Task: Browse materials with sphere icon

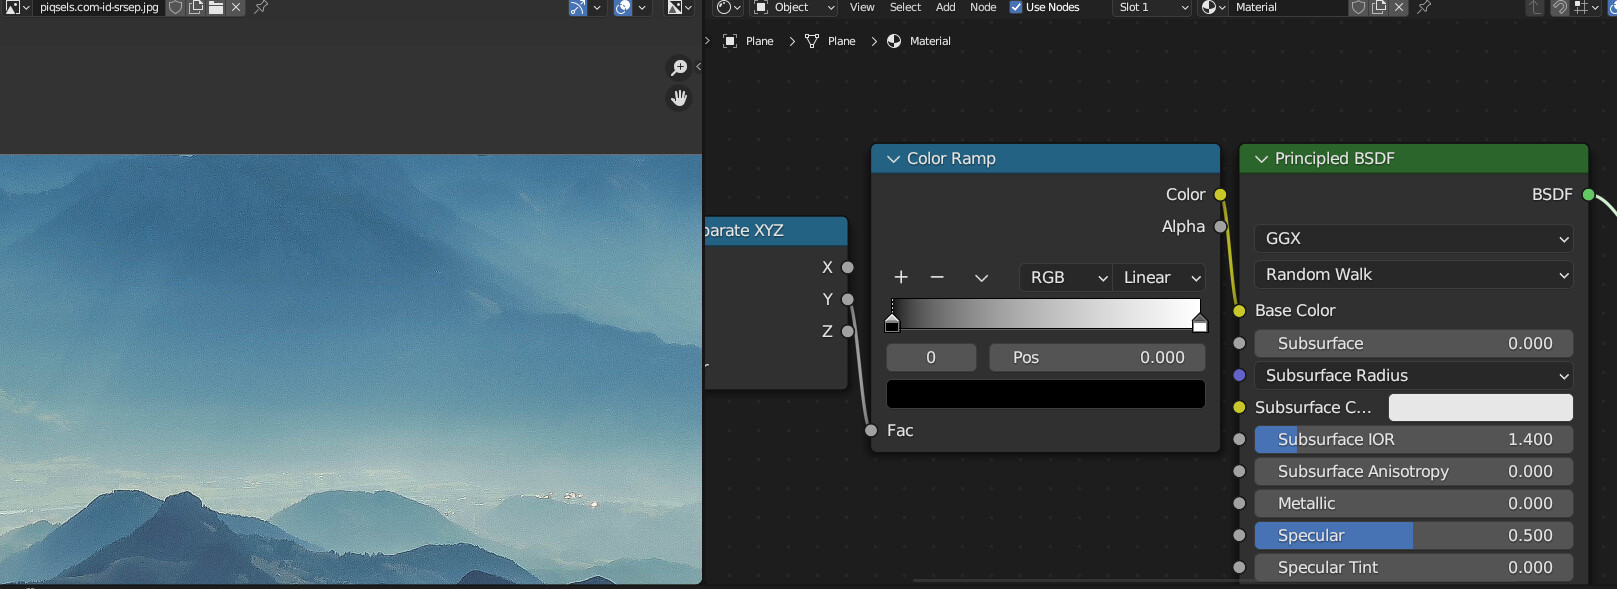Action: click(1213, 7)
